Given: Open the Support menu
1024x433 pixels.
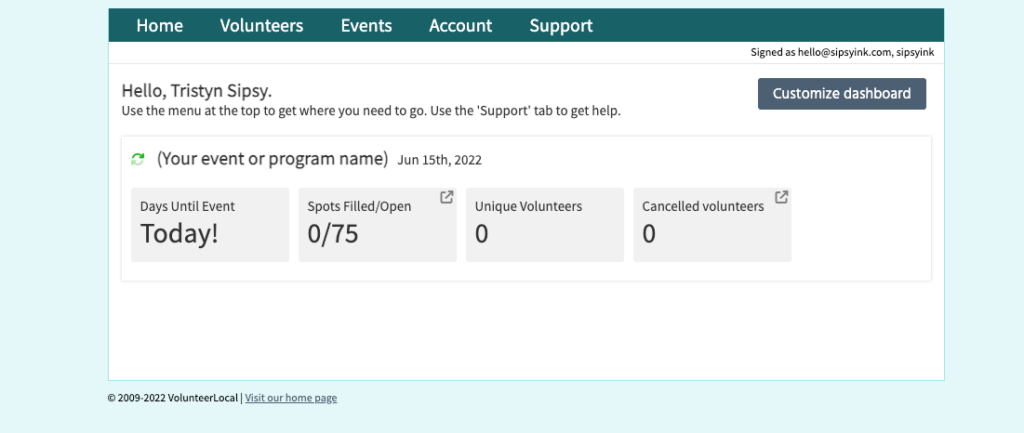Looking at the screenshot, I should [x=561, y=25].
